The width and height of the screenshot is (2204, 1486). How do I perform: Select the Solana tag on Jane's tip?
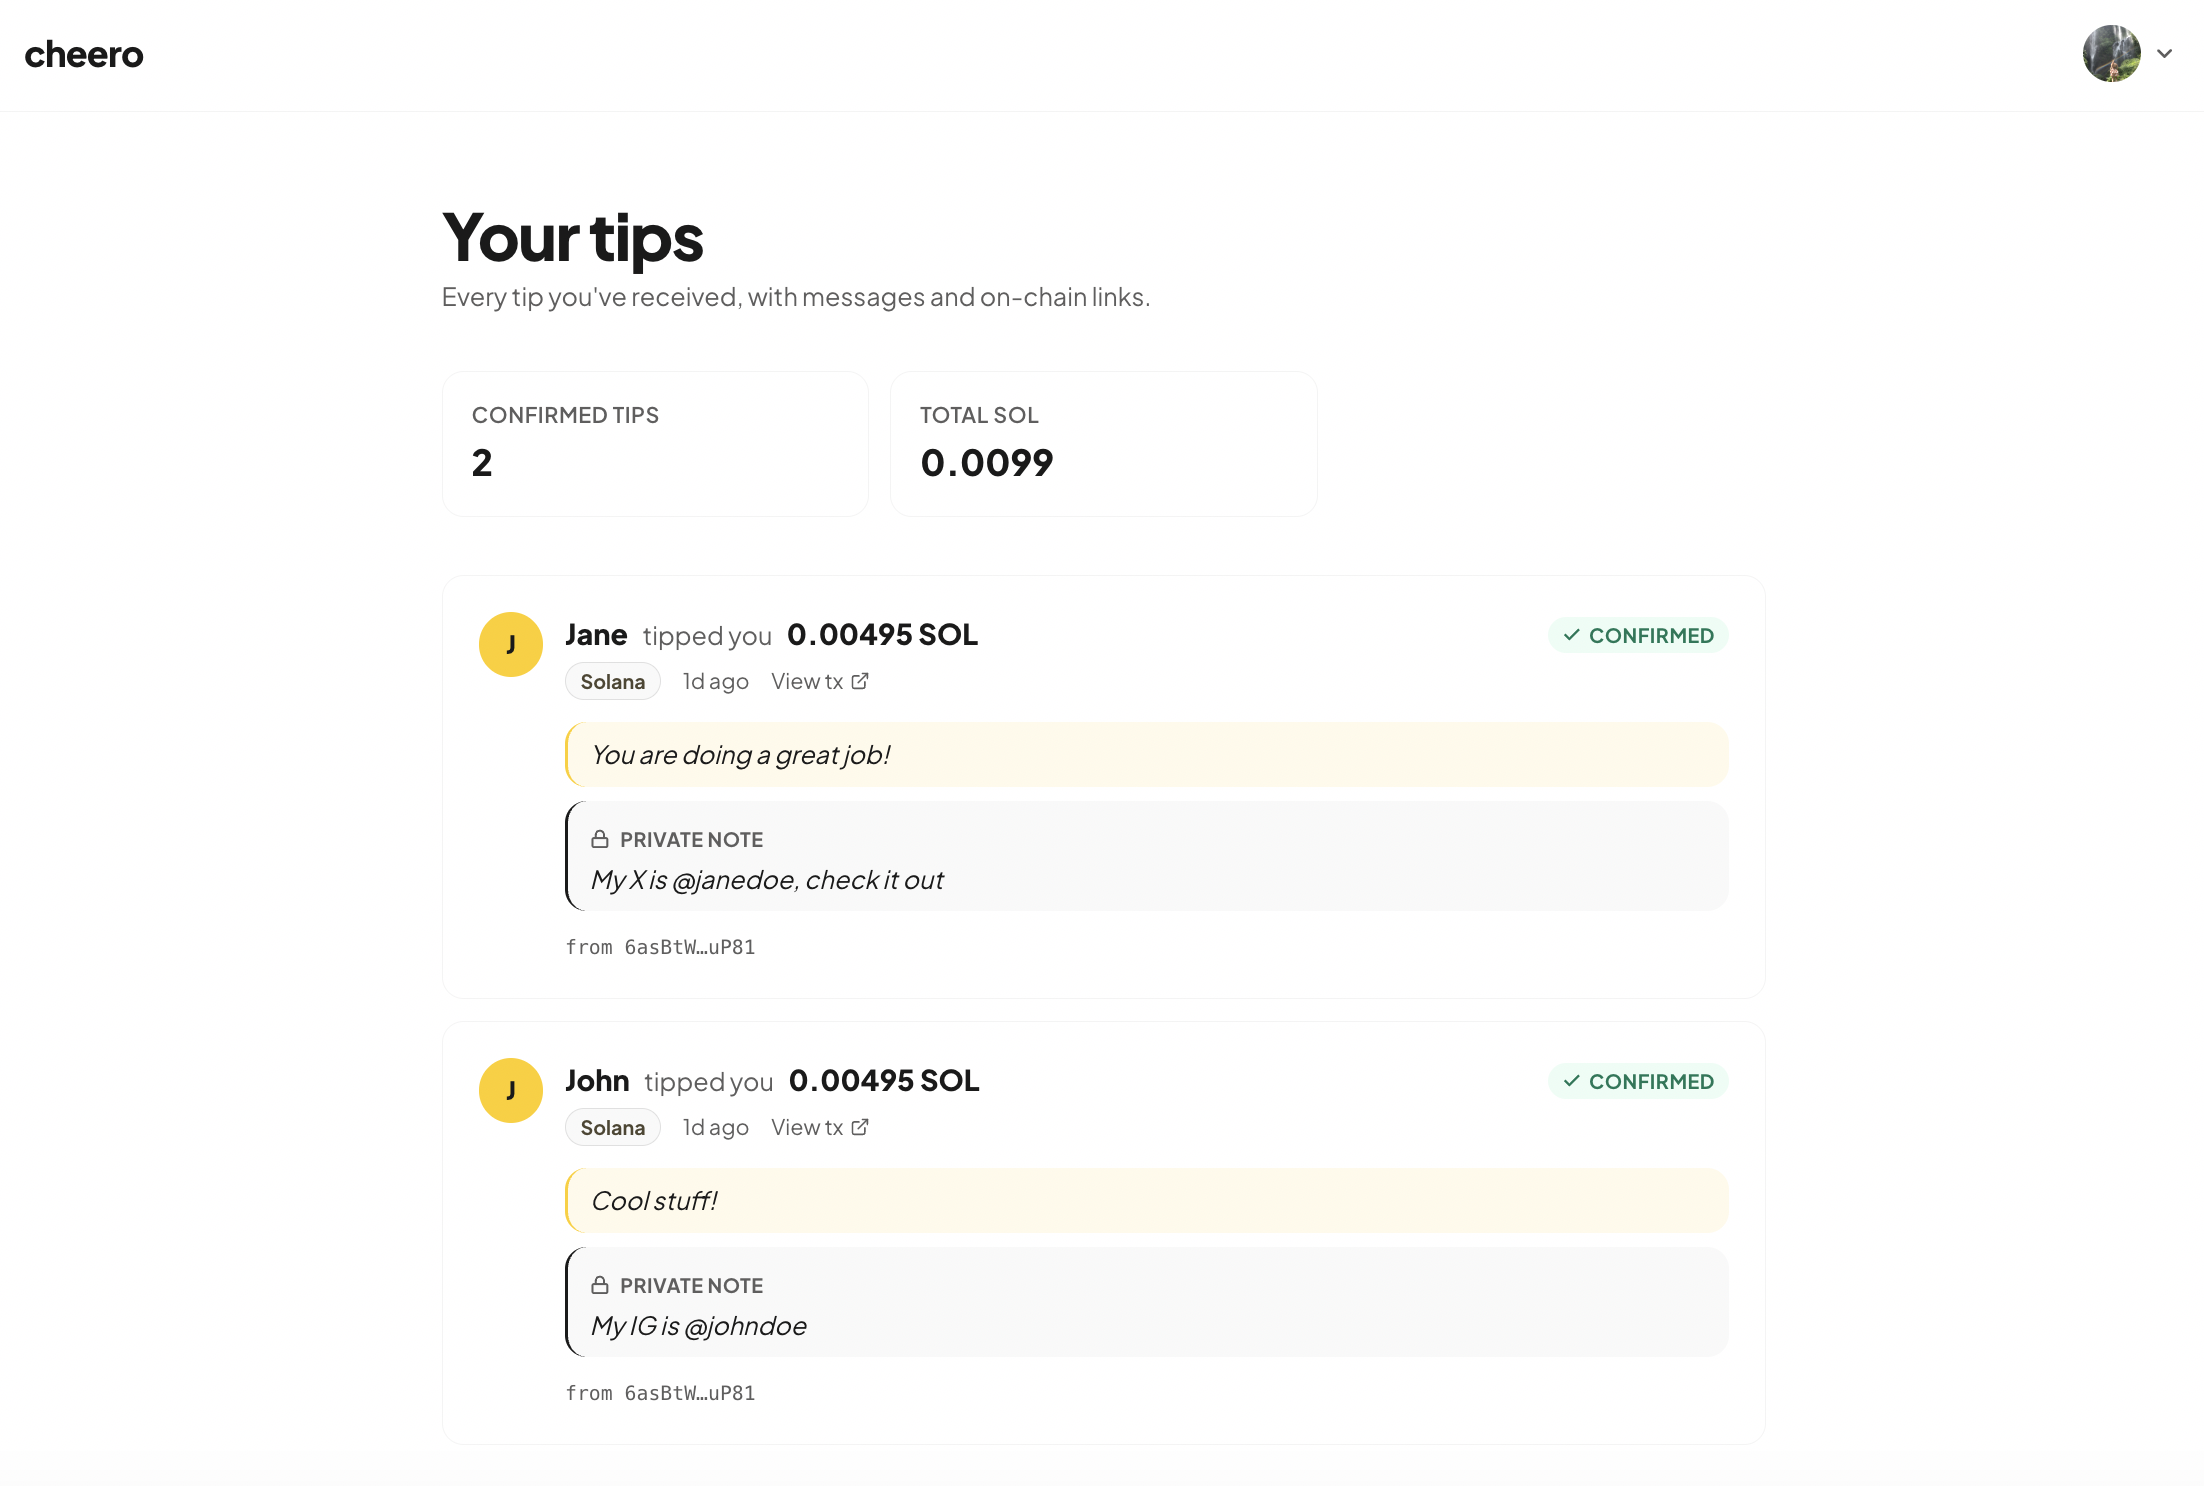click(613, 681)
